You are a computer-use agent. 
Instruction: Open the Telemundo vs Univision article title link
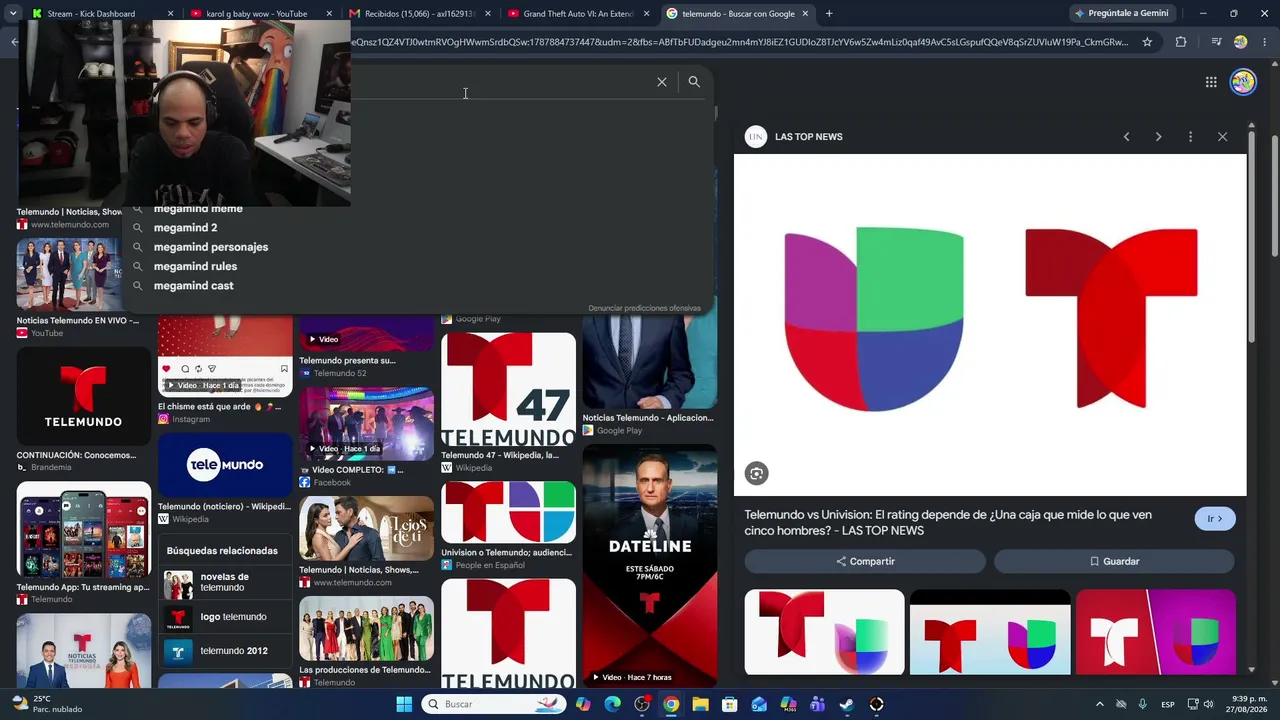(948, 523)
